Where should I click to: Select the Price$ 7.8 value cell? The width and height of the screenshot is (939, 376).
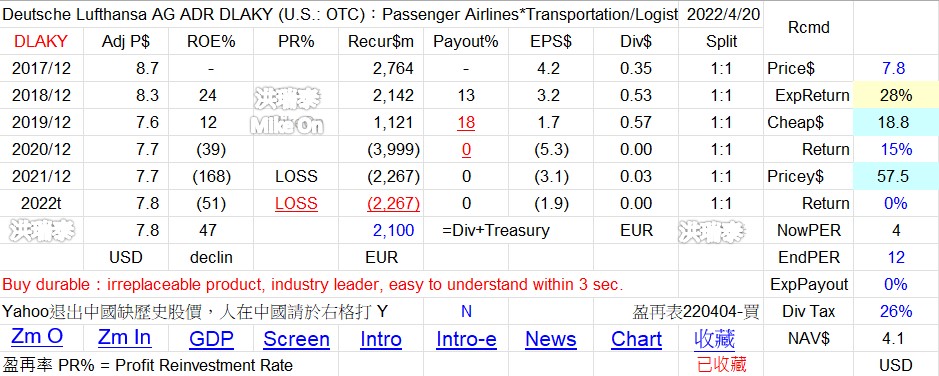click(x=896, y=68)
